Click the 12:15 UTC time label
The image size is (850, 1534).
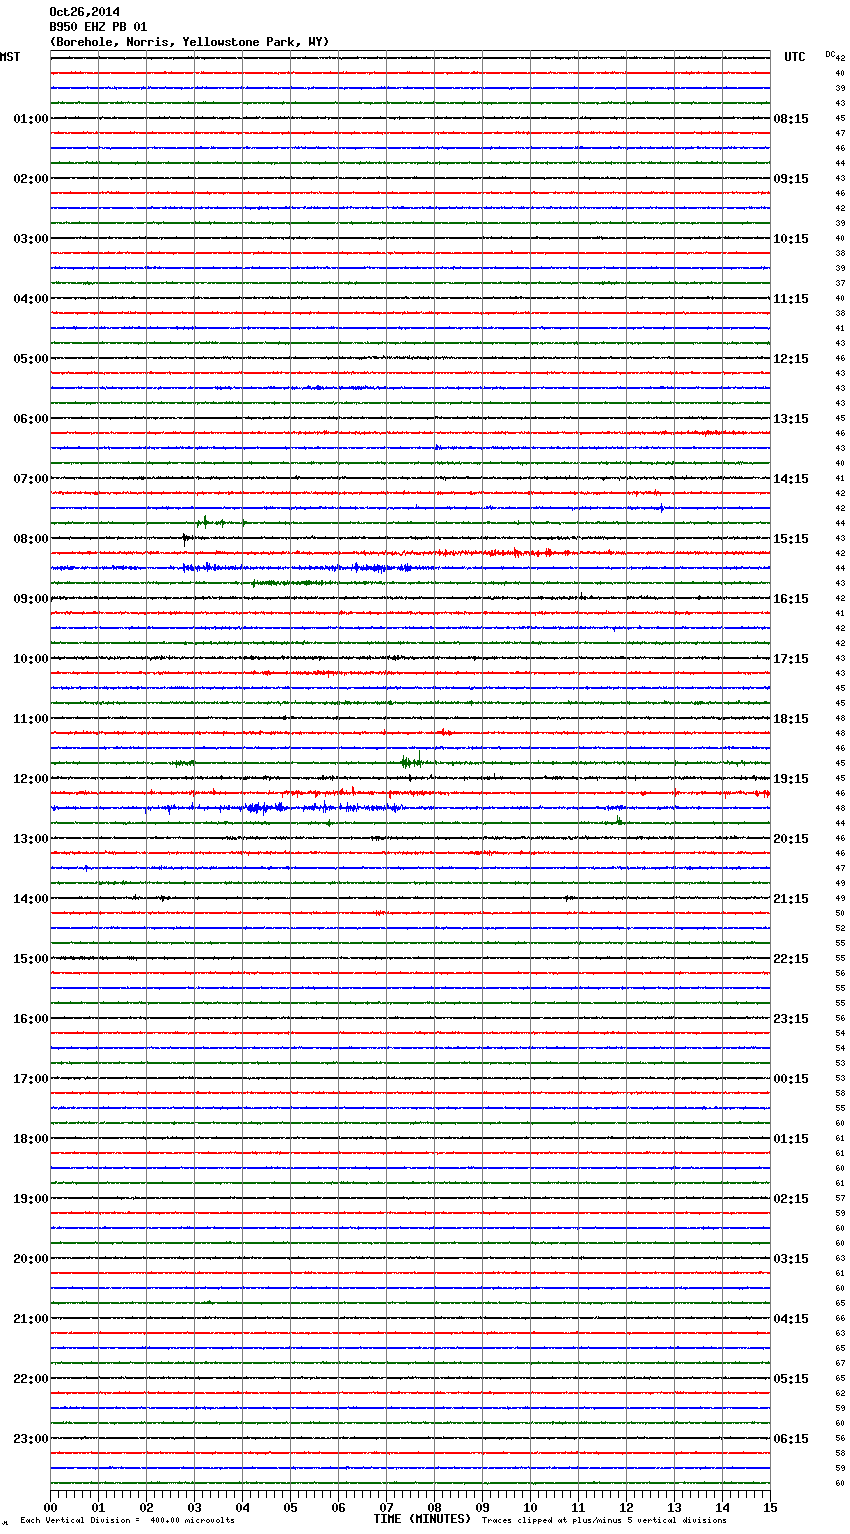pyautogui.click(x=791, y=359)
